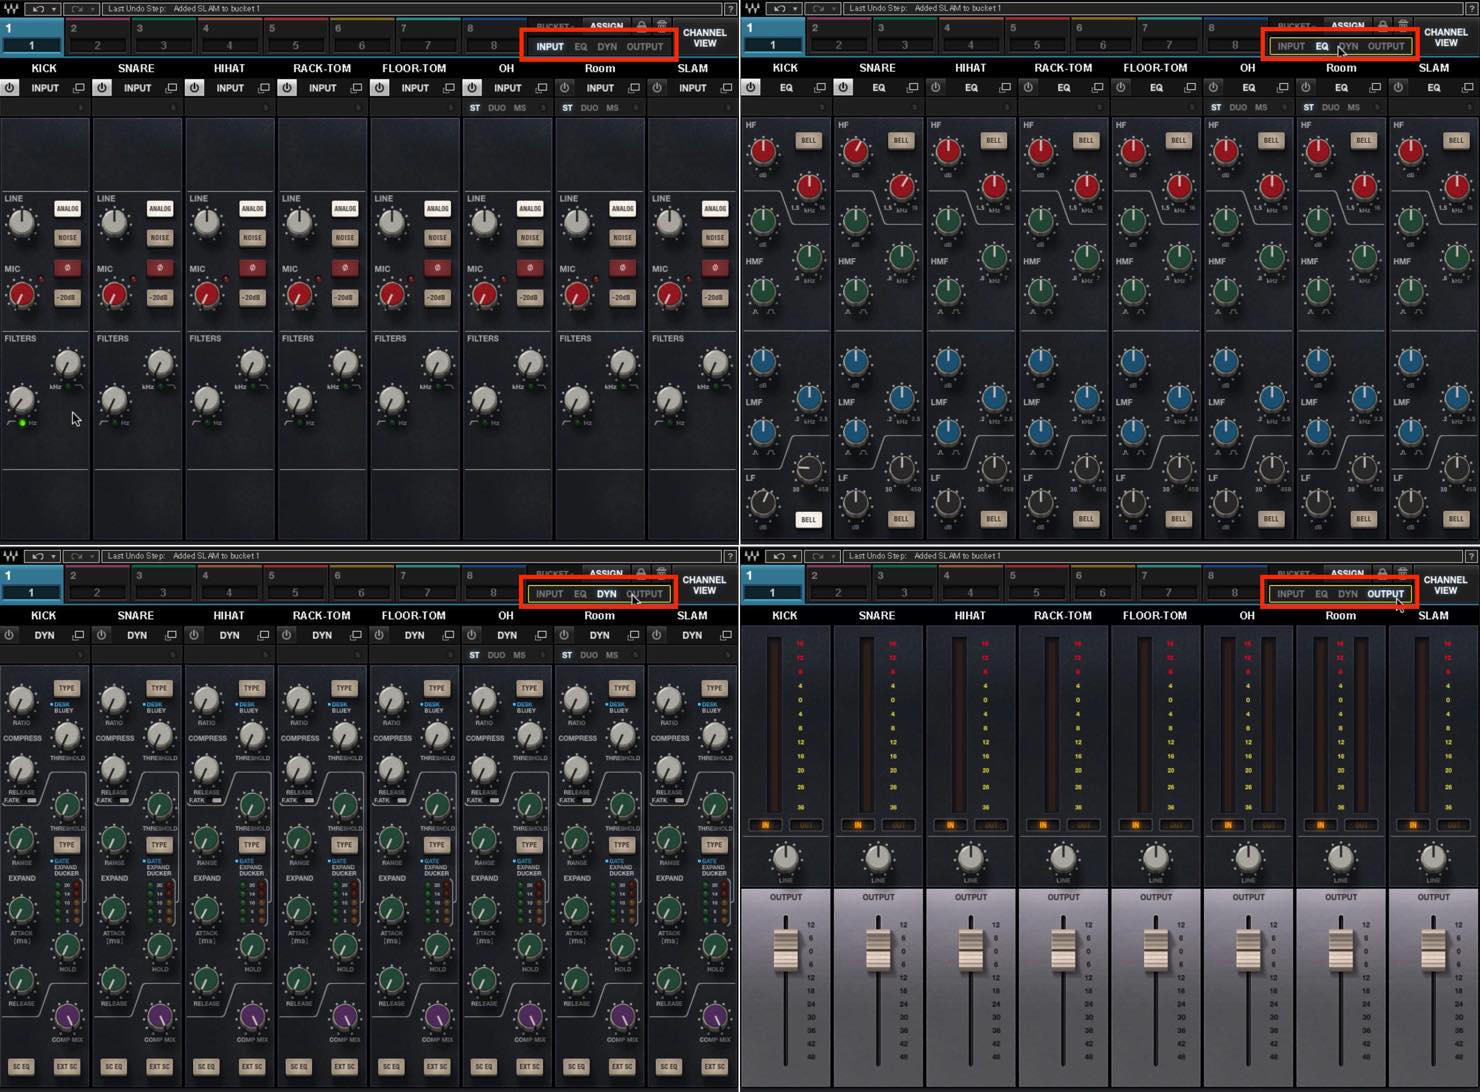The image size is (1480, 1092).
Task: Switch to DYN tab in EQ view
Action: tap(1348, 47)
